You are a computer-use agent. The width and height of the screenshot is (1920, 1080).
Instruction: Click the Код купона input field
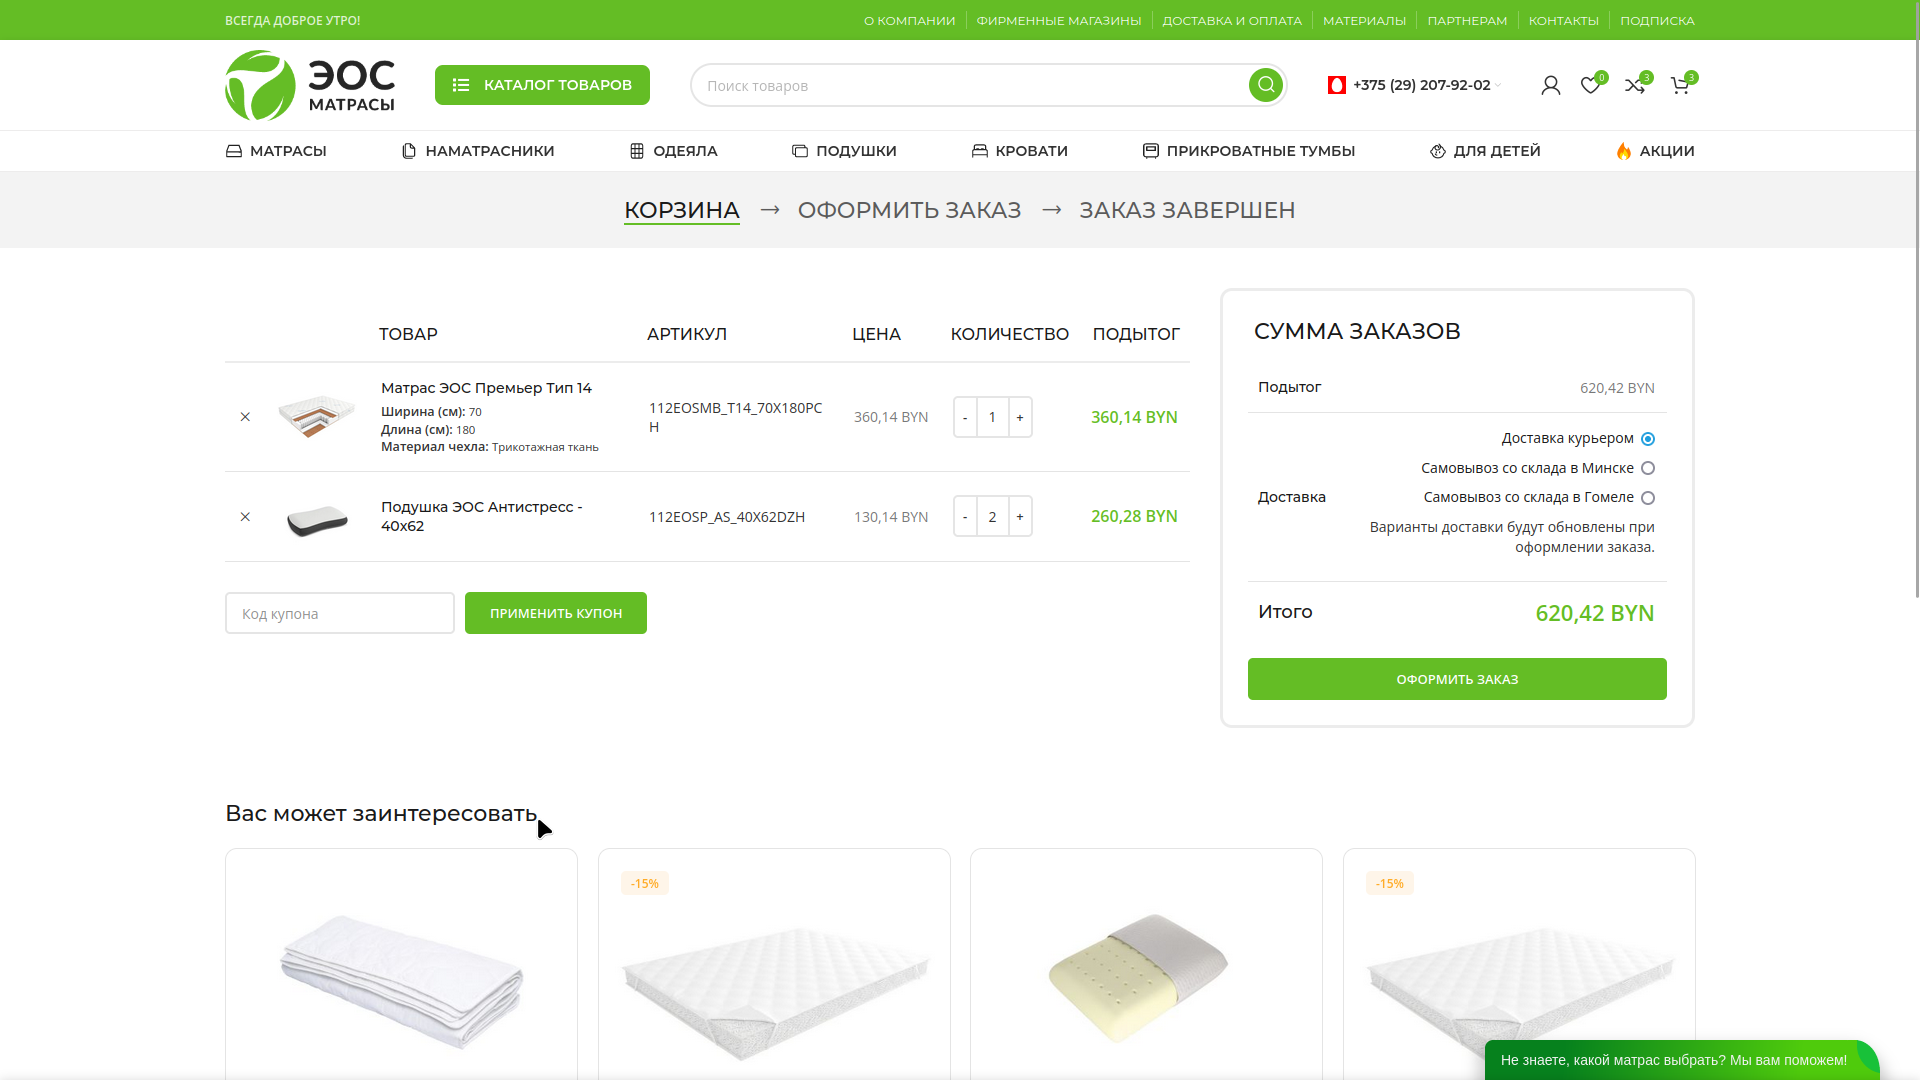click(x=339, y=613)
